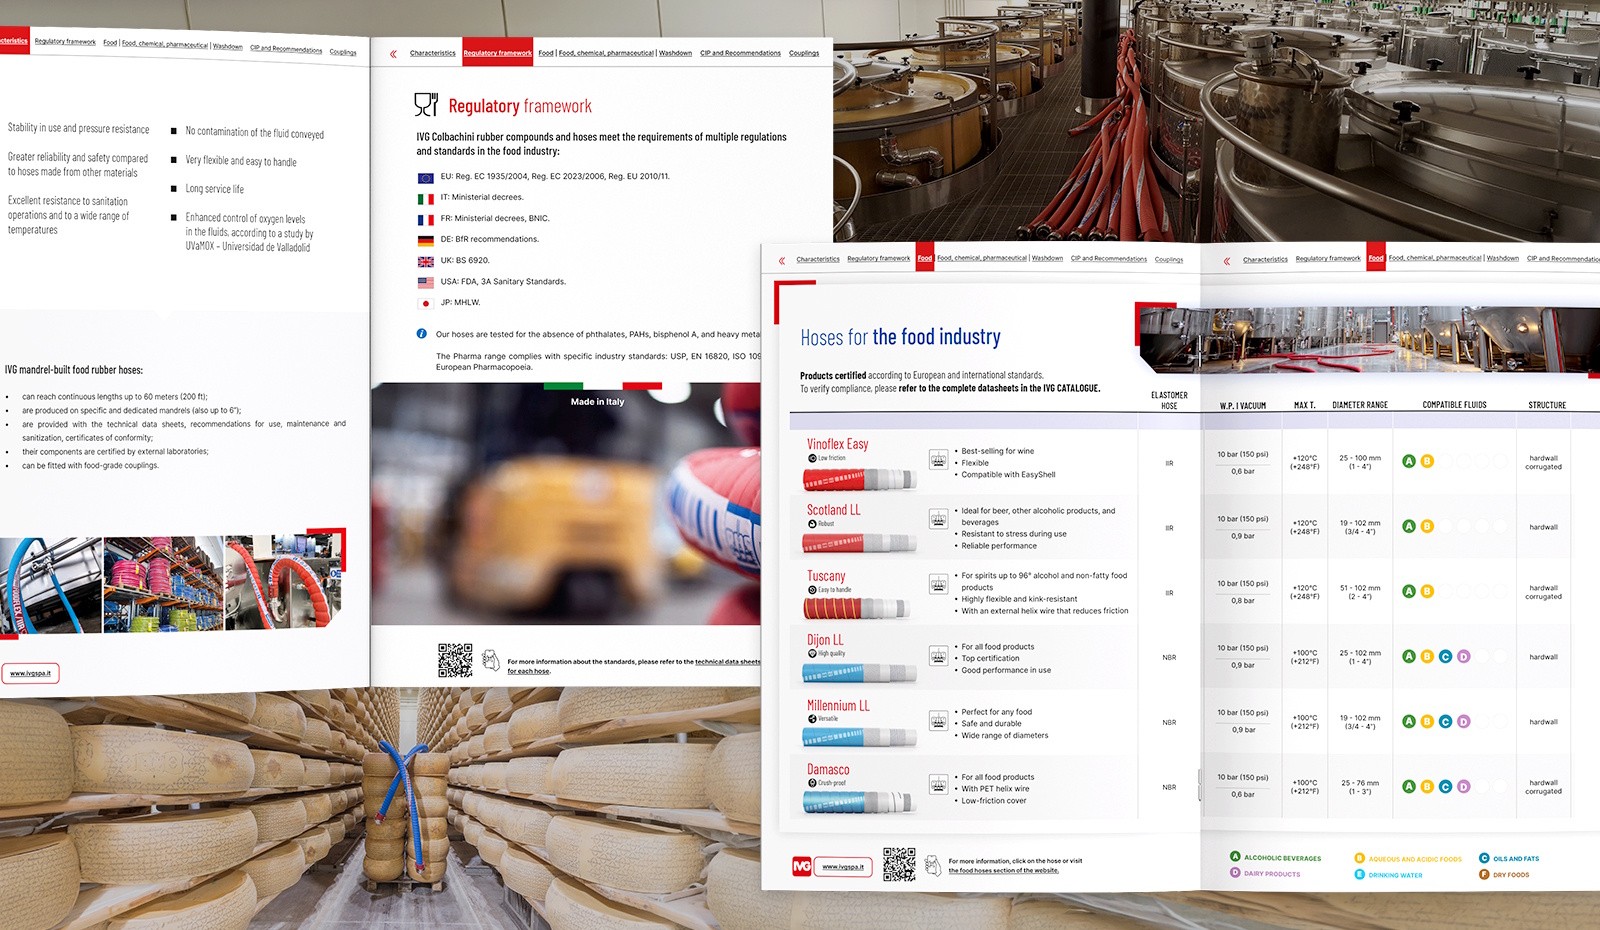Click the QR code beside the technical data sheets note
Viewport: 1600px width, 930px height.
pos(455,661)
